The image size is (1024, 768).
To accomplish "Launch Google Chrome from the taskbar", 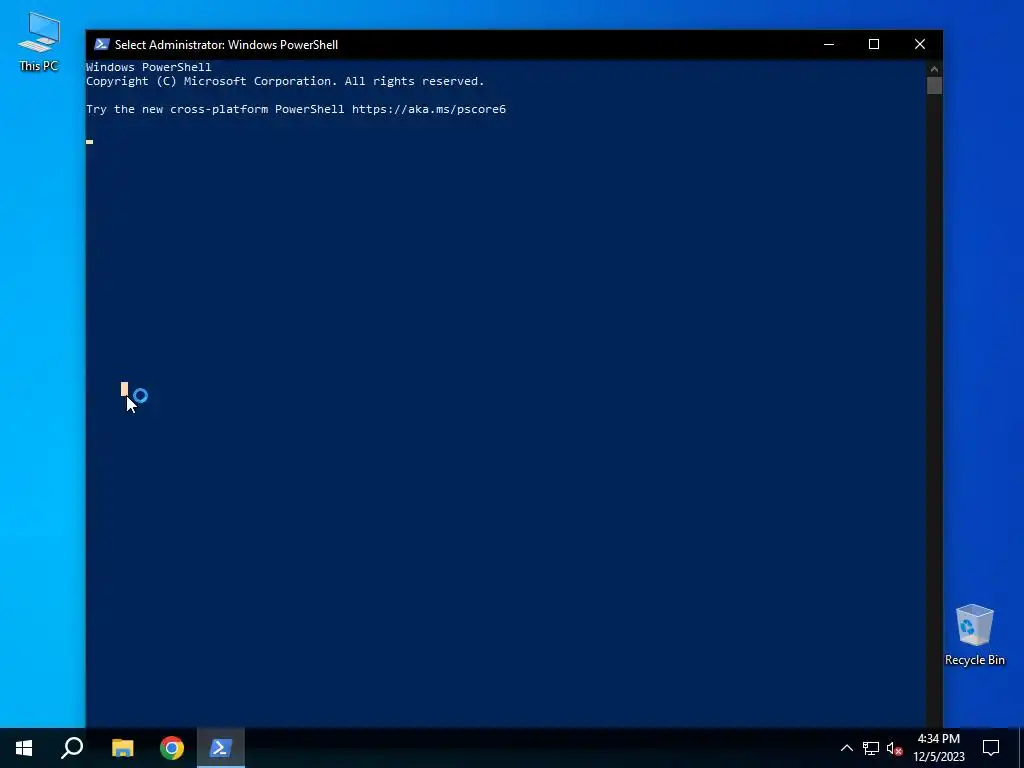I will coord(172,748).
